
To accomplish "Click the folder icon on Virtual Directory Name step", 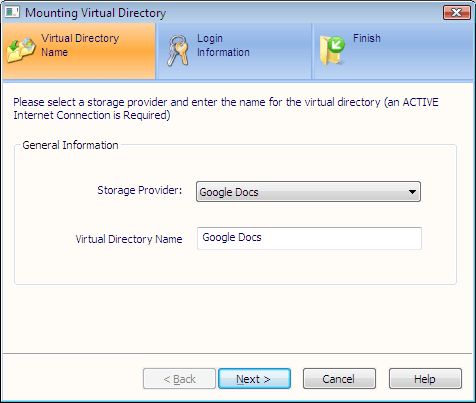I will 21,50.
